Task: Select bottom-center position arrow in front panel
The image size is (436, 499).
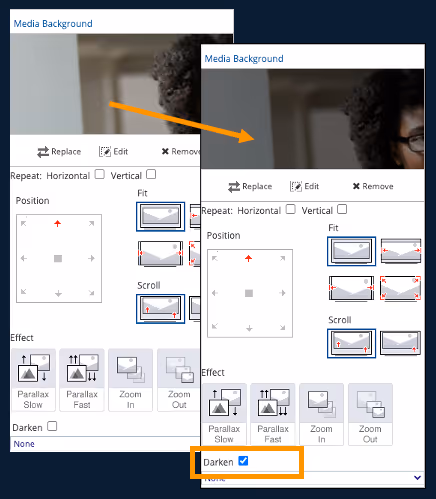Action: 249,328
